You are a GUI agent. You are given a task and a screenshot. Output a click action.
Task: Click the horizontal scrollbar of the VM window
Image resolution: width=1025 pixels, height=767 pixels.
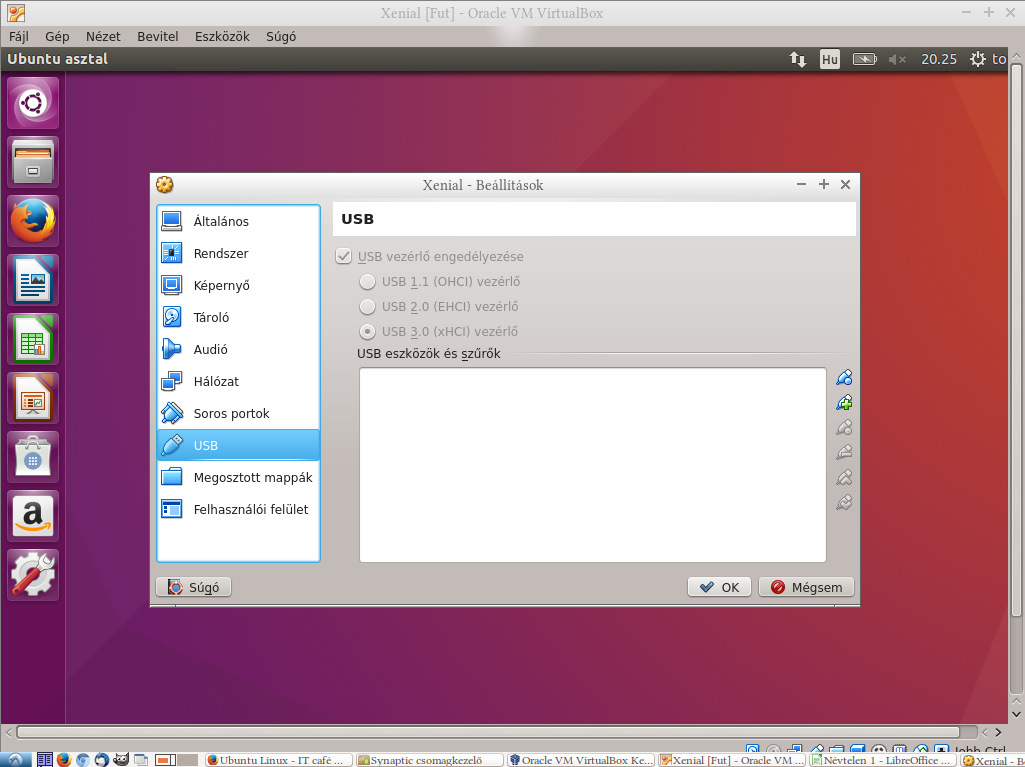[488, 732]
